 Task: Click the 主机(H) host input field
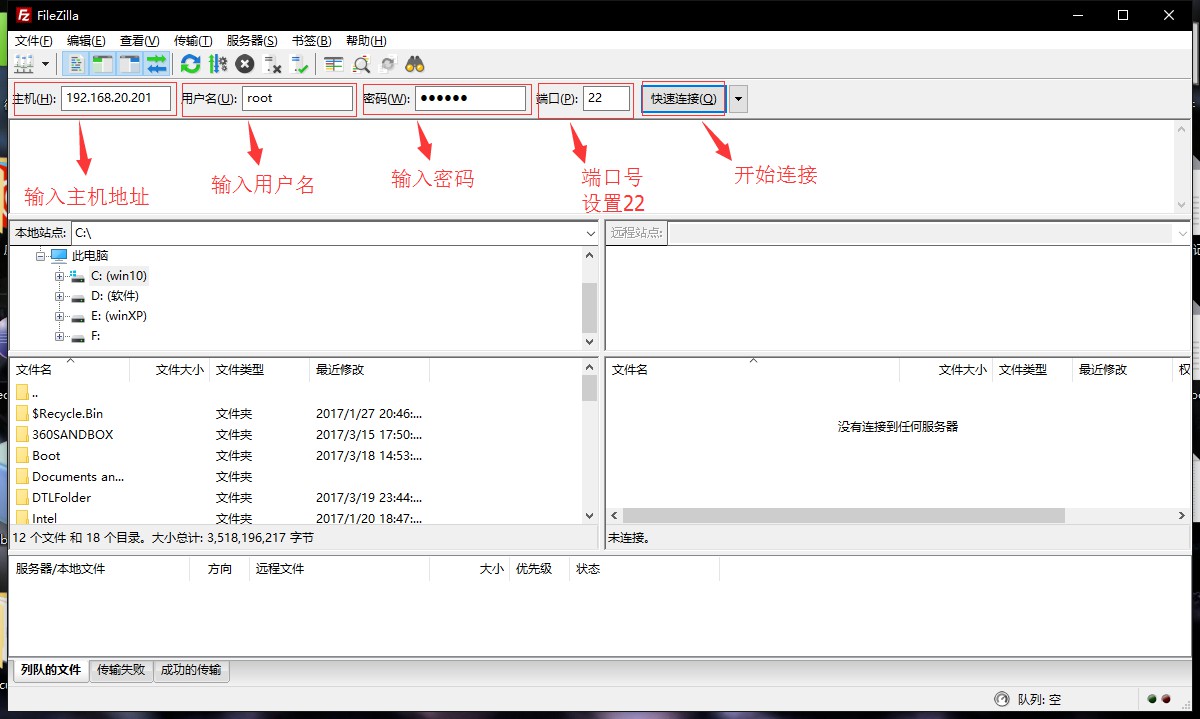116,98
